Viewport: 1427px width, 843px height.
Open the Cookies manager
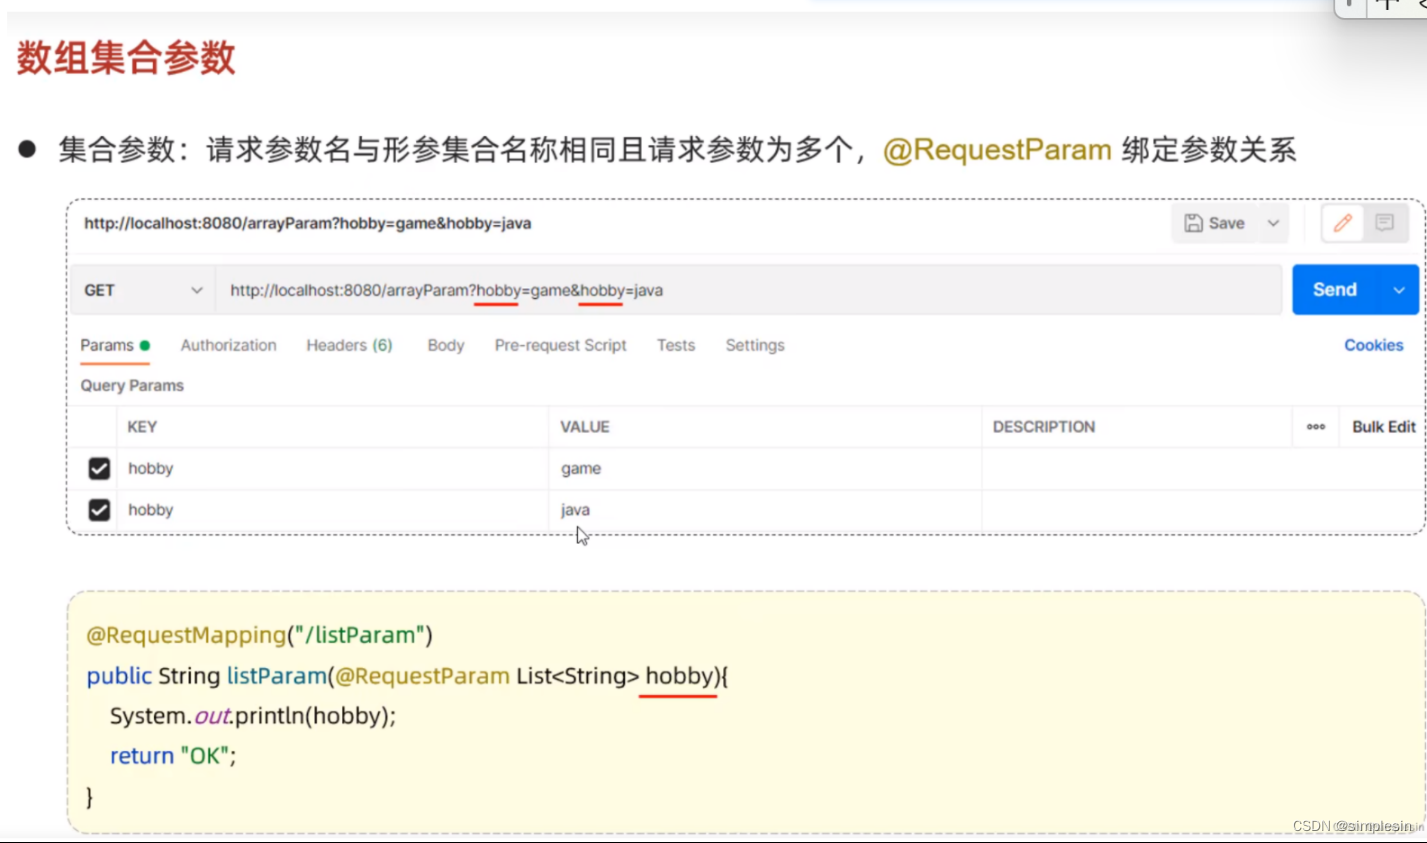click(x=1373, y=345)
